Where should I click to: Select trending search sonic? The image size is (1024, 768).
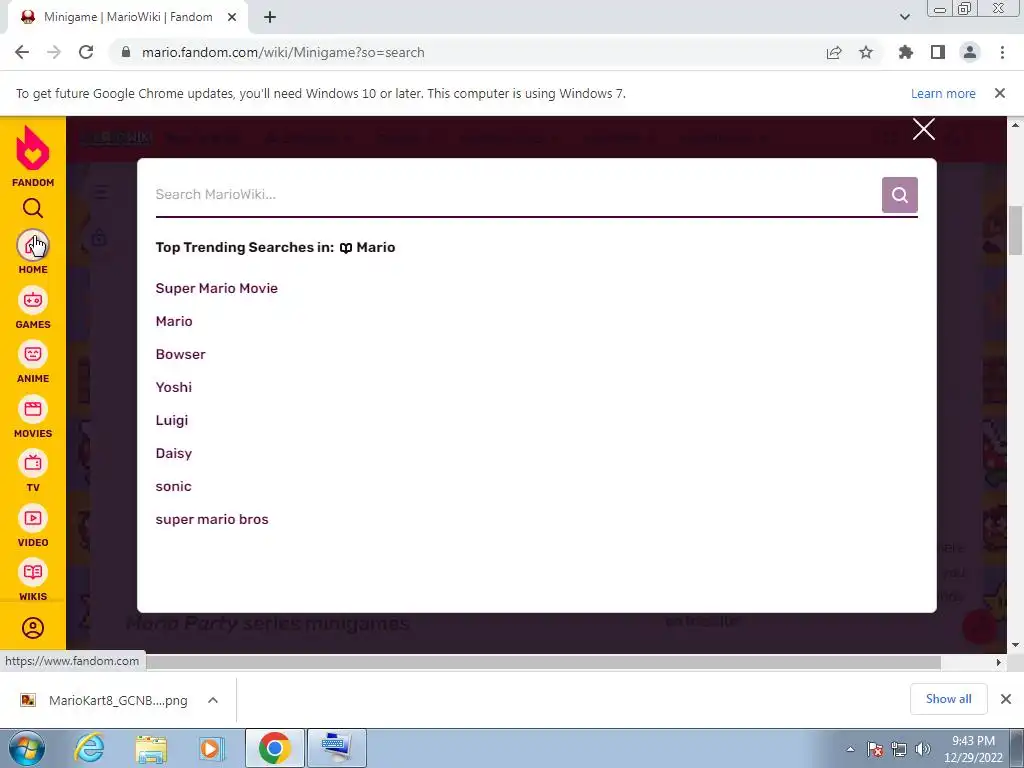173,486
